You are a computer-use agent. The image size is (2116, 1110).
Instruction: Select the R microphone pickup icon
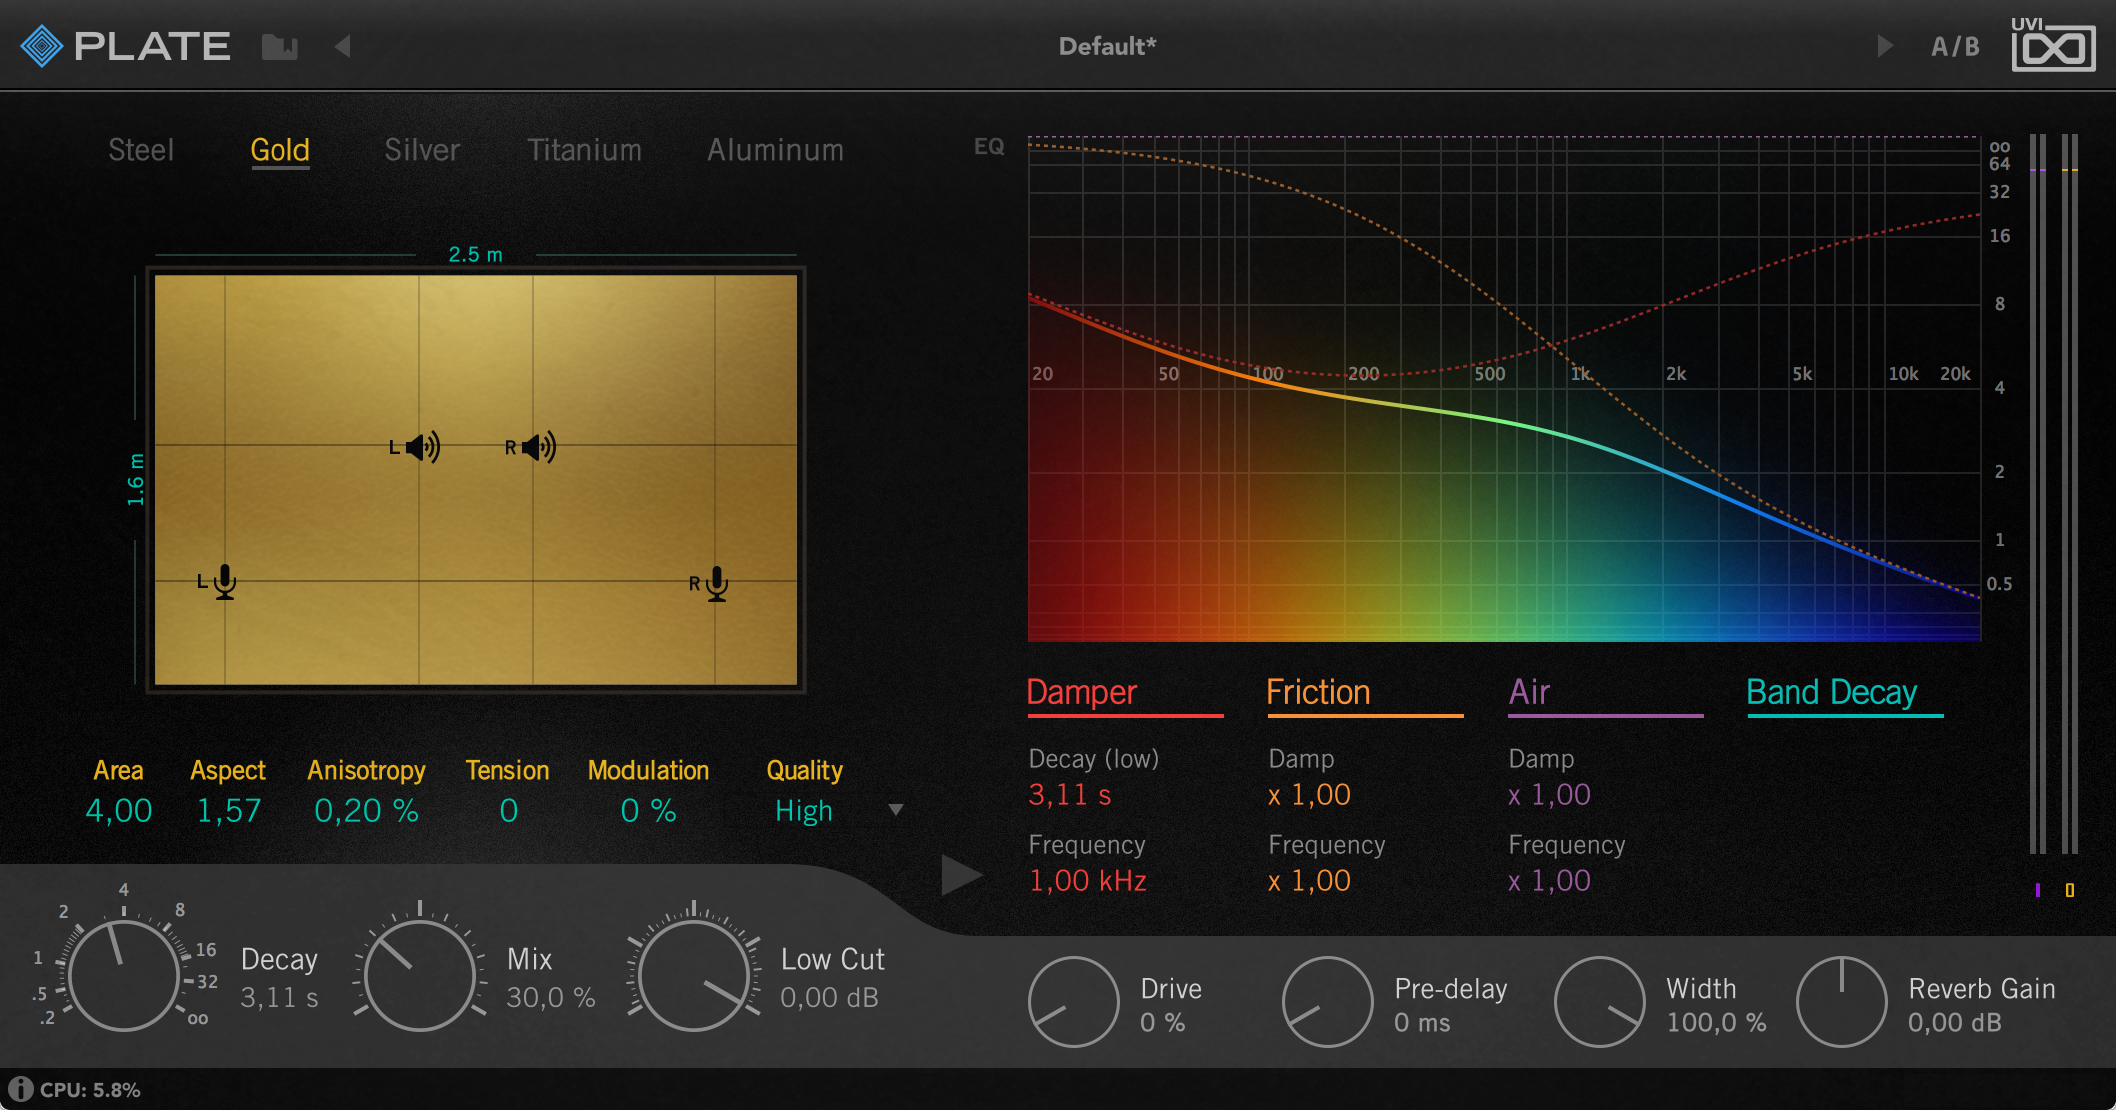click(x=715, y=583)
